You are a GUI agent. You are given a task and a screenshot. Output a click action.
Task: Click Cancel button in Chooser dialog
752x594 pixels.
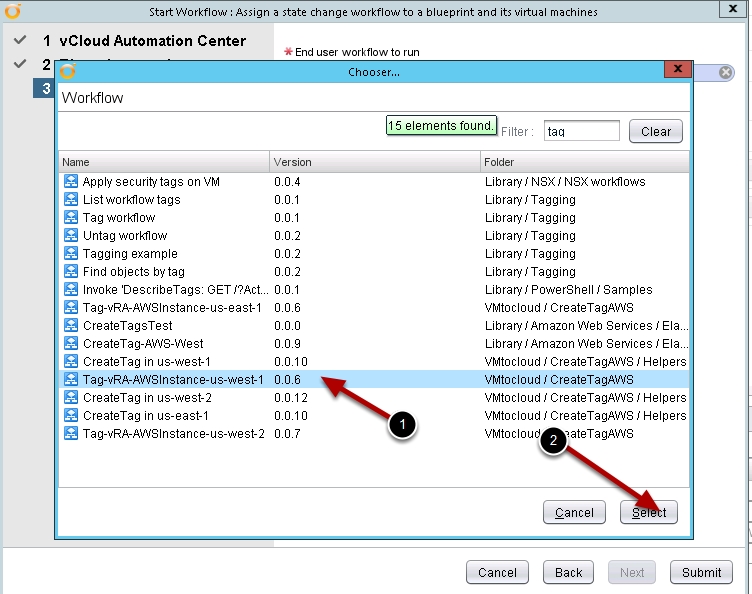(x=574, y=512)
